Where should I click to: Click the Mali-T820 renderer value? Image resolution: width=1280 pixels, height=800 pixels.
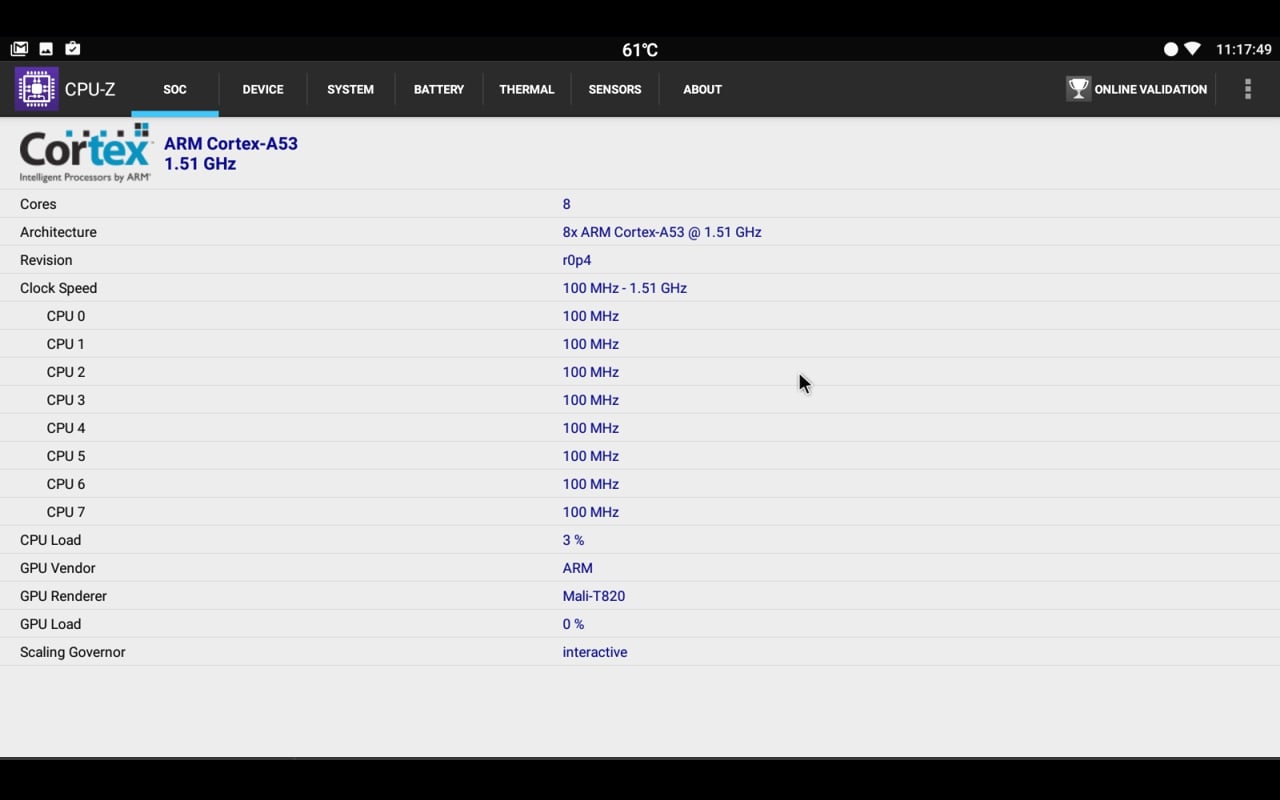594,596
